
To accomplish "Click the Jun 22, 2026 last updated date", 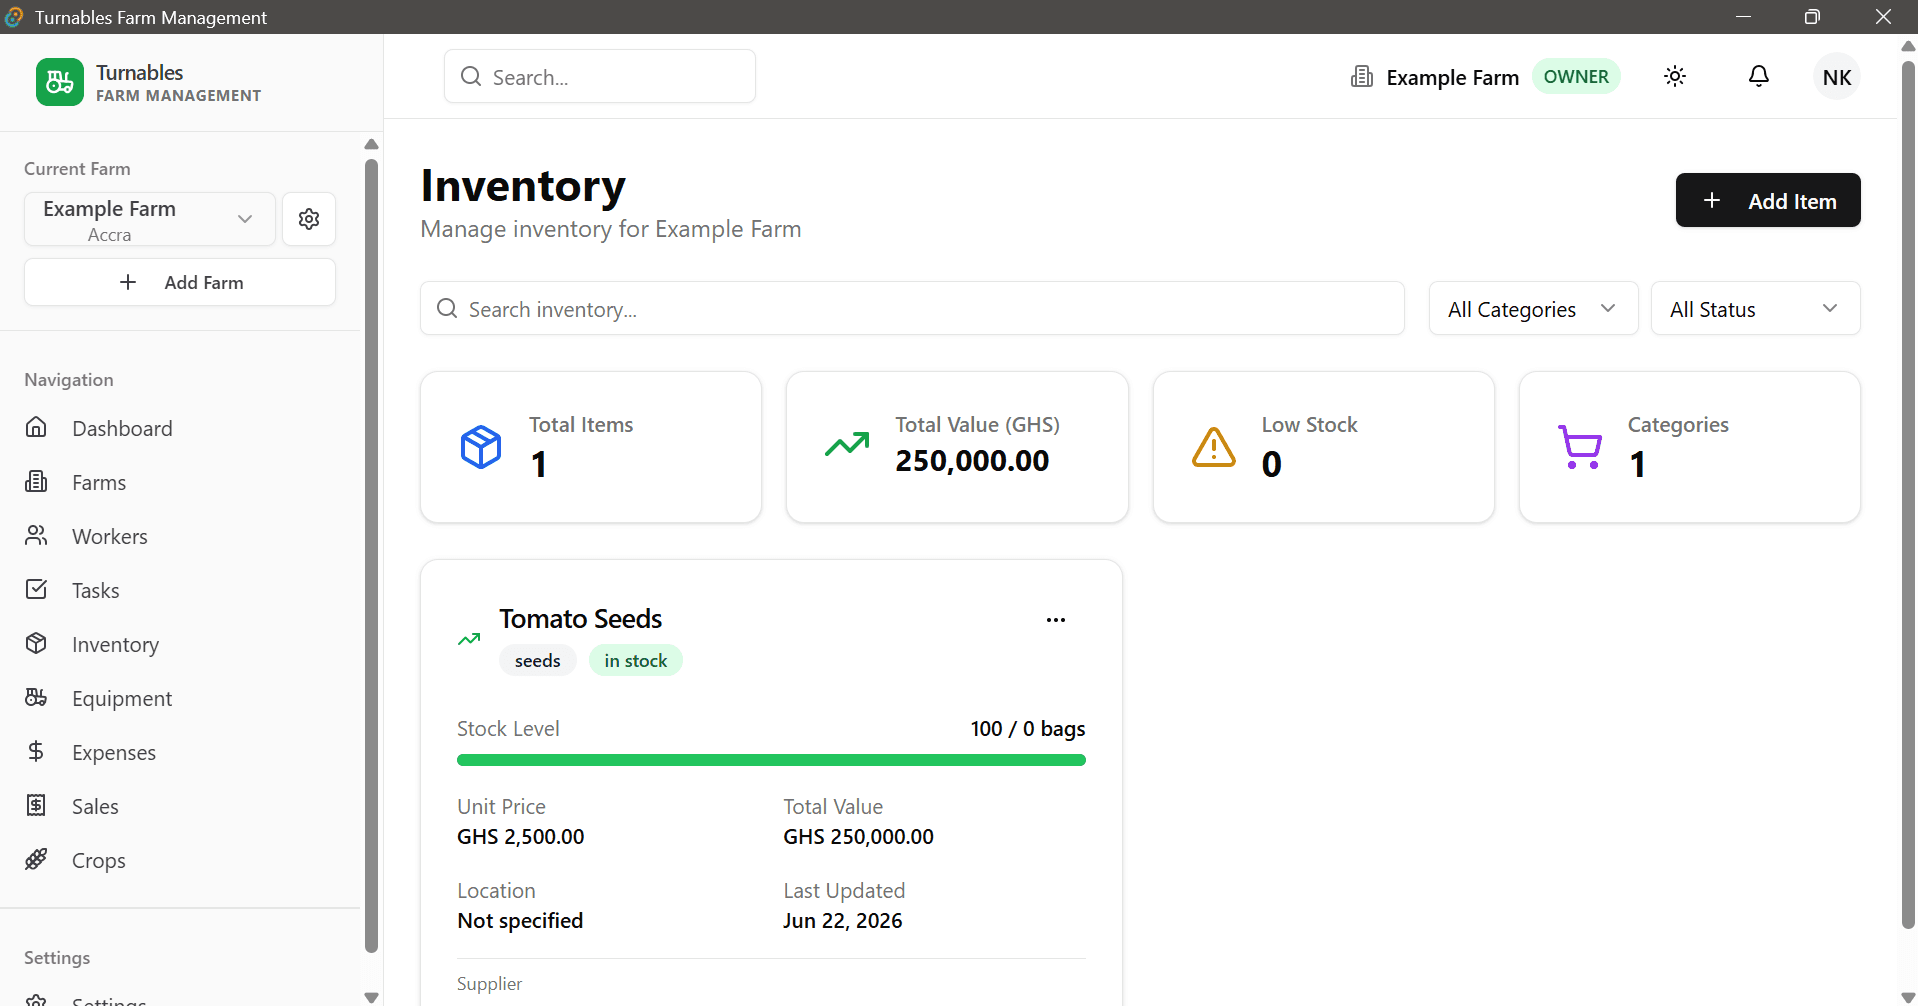I will pyautogui.click(x=843, y=921).
